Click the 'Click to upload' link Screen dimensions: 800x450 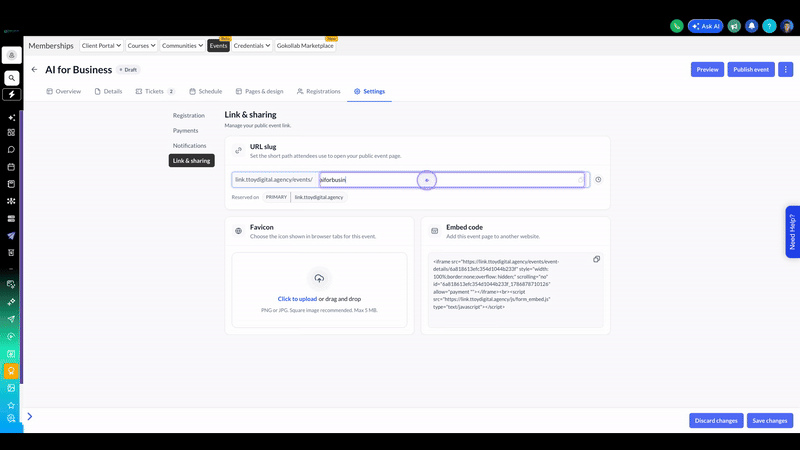pos(297,299)
